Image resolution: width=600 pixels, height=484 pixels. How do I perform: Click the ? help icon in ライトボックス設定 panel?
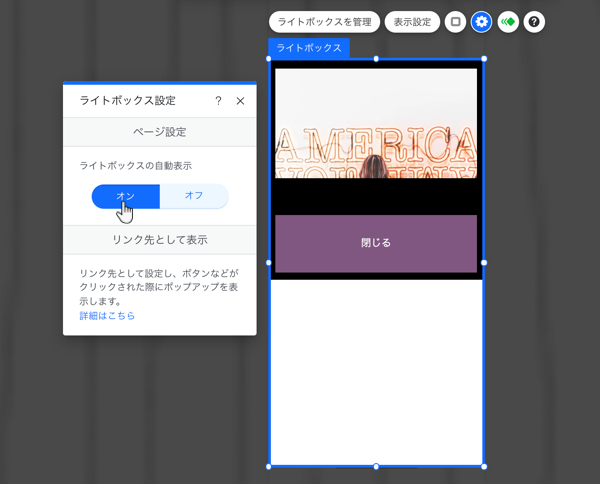[218, 101]
